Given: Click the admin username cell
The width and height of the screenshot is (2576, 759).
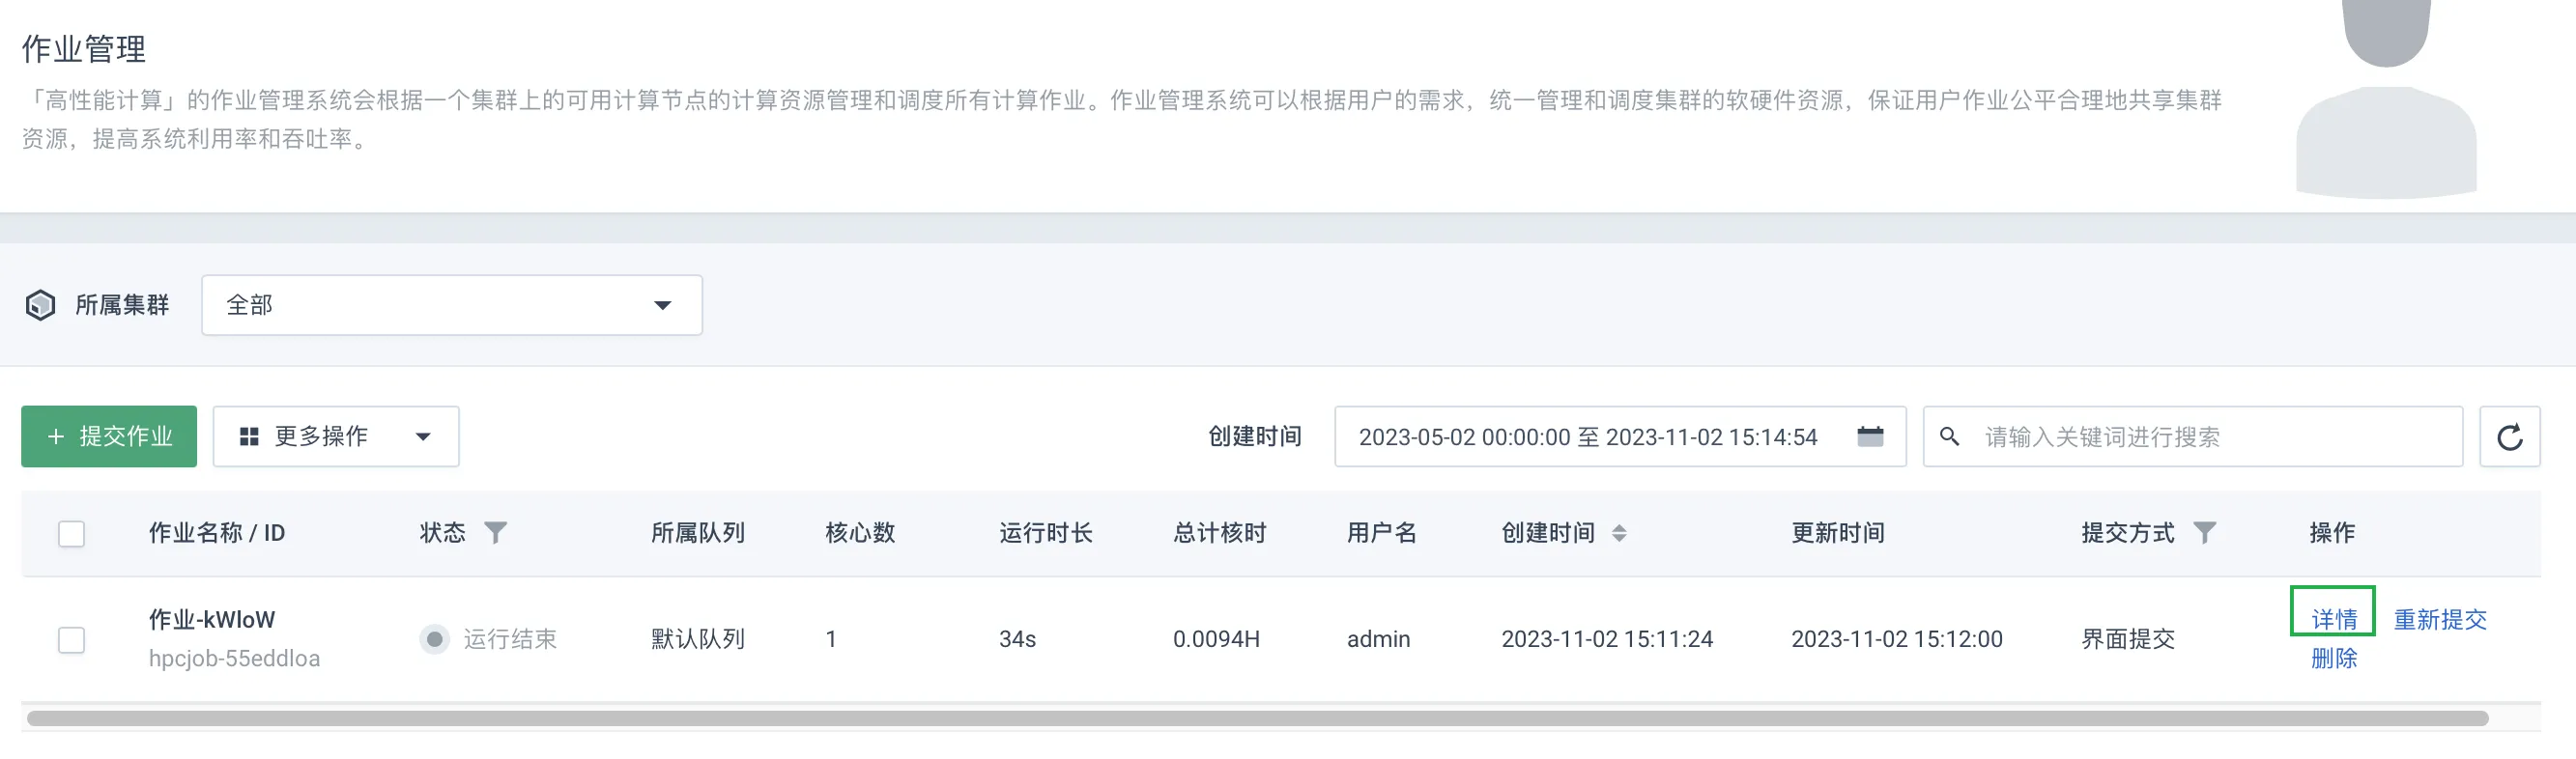Looking at the screenshot, I should pos(1378,640).
